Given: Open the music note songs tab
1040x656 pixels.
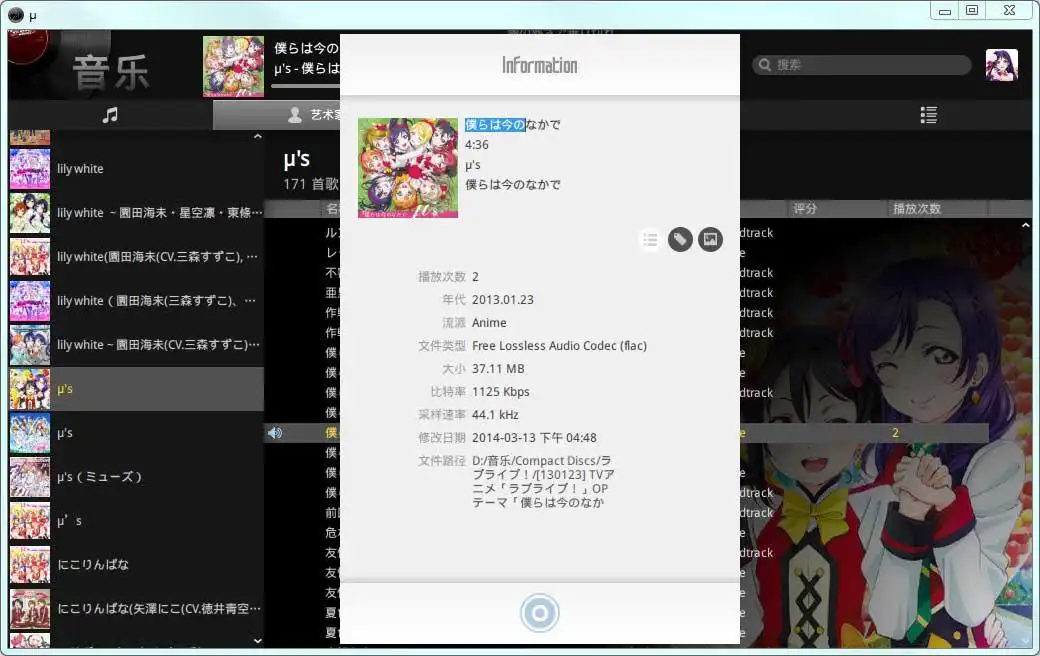Looking at the screenshot, I should coord(110,115).
